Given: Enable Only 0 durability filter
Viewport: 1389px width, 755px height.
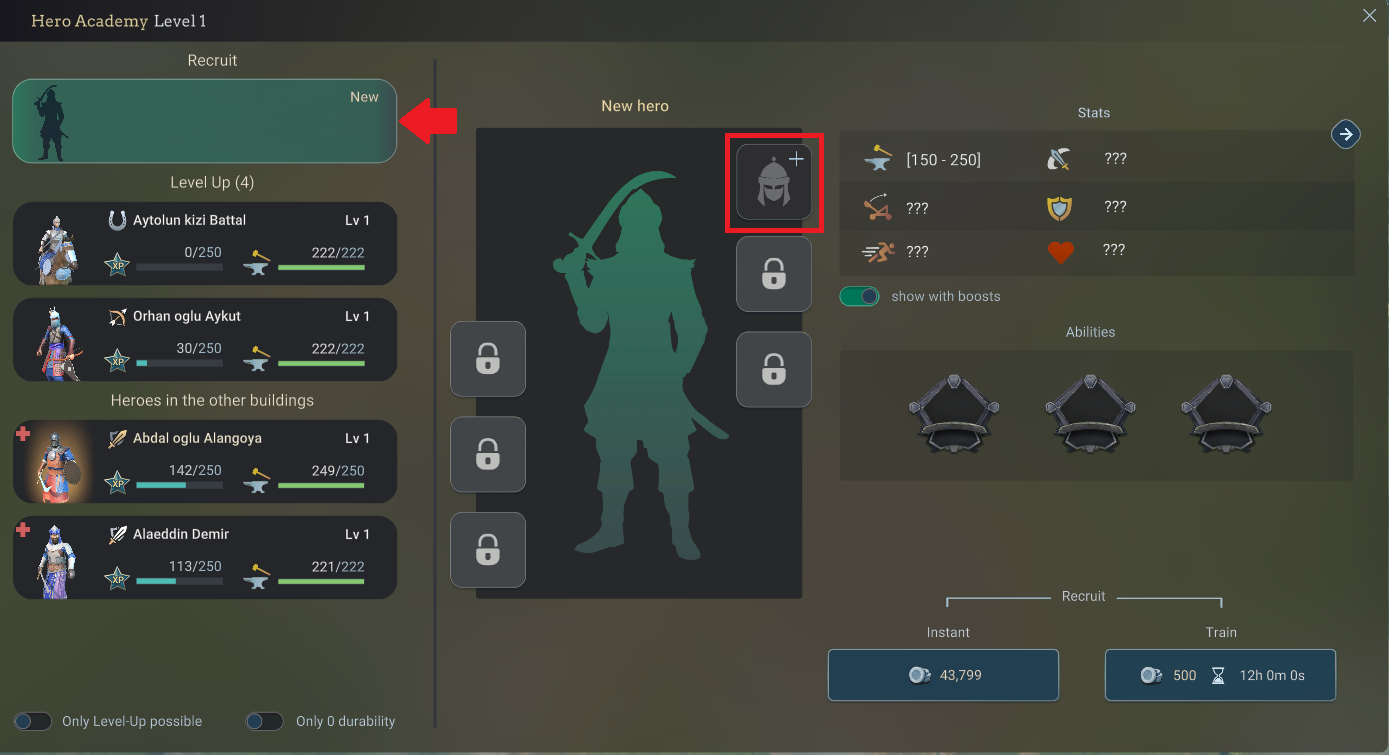Looking at the screenshot, I should click(x=264, y=721).
